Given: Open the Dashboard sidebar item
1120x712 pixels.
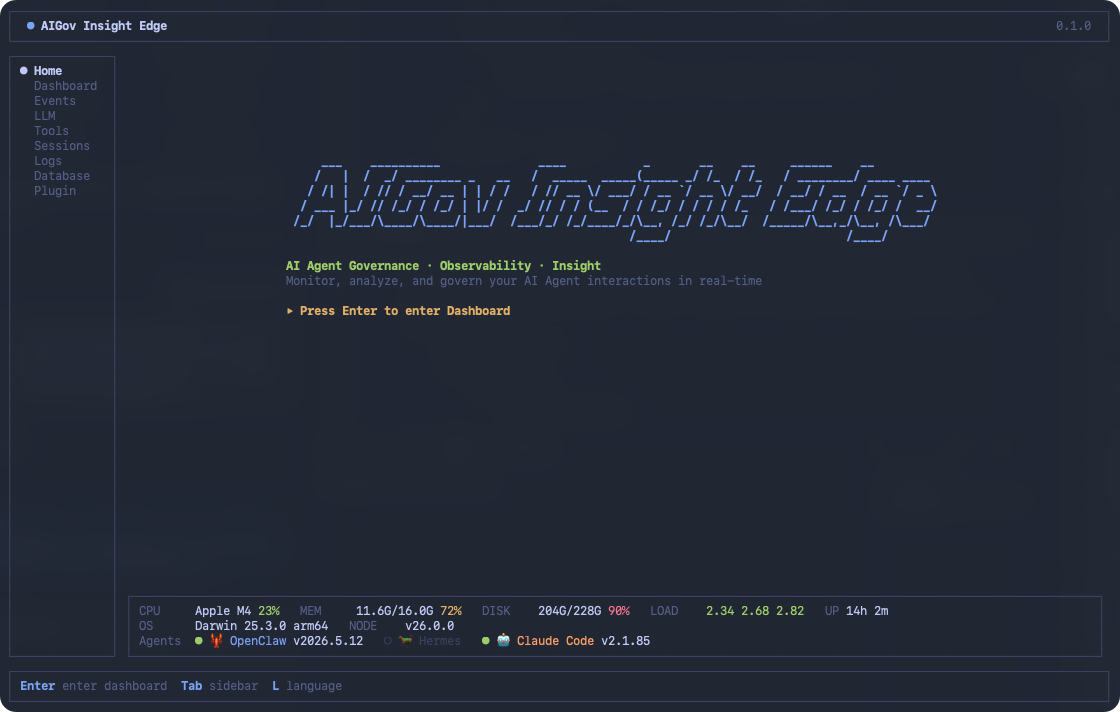Looking at the screenshot, I should pos(65,86).
